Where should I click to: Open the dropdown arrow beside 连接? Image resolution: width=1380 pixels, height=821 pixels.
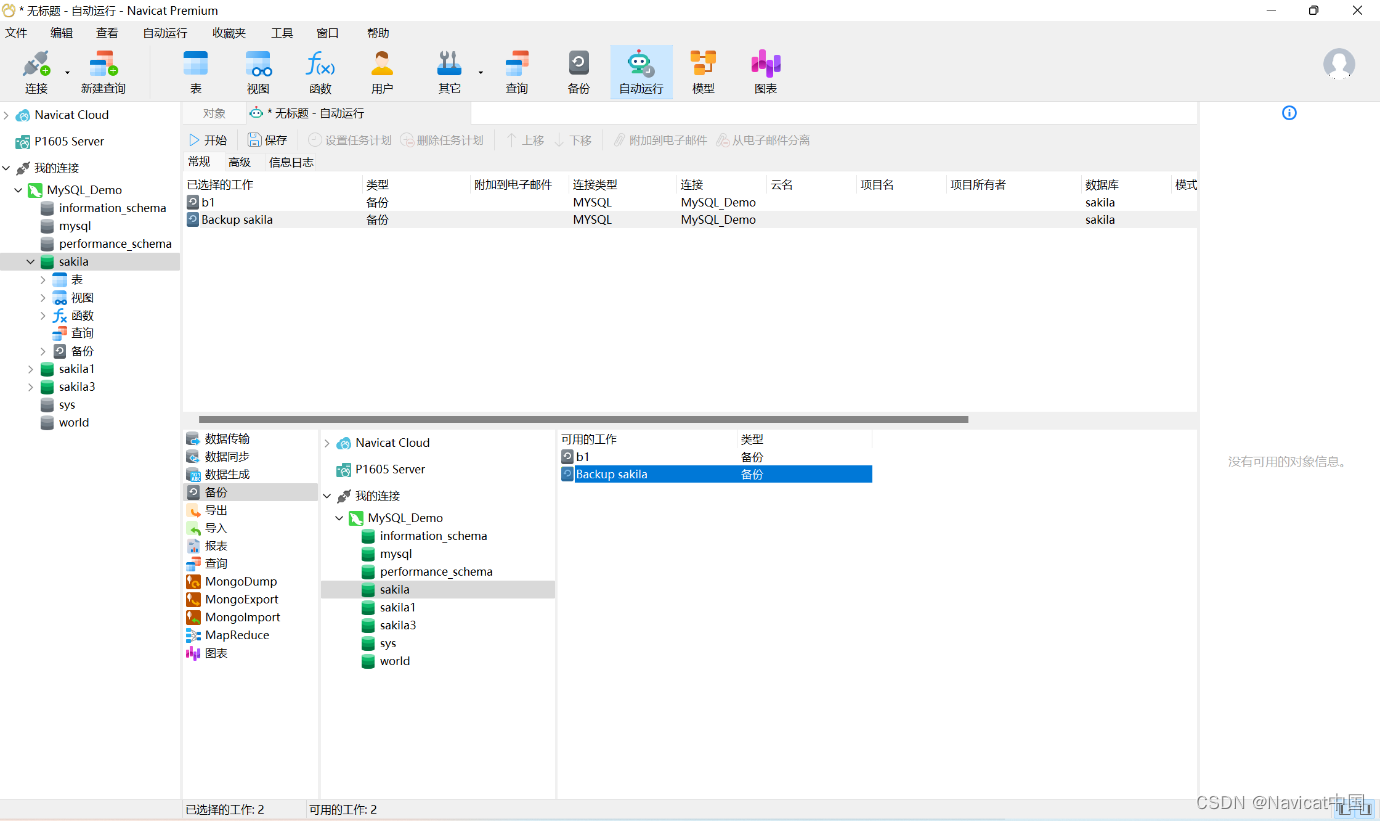(x=68, y=73)
